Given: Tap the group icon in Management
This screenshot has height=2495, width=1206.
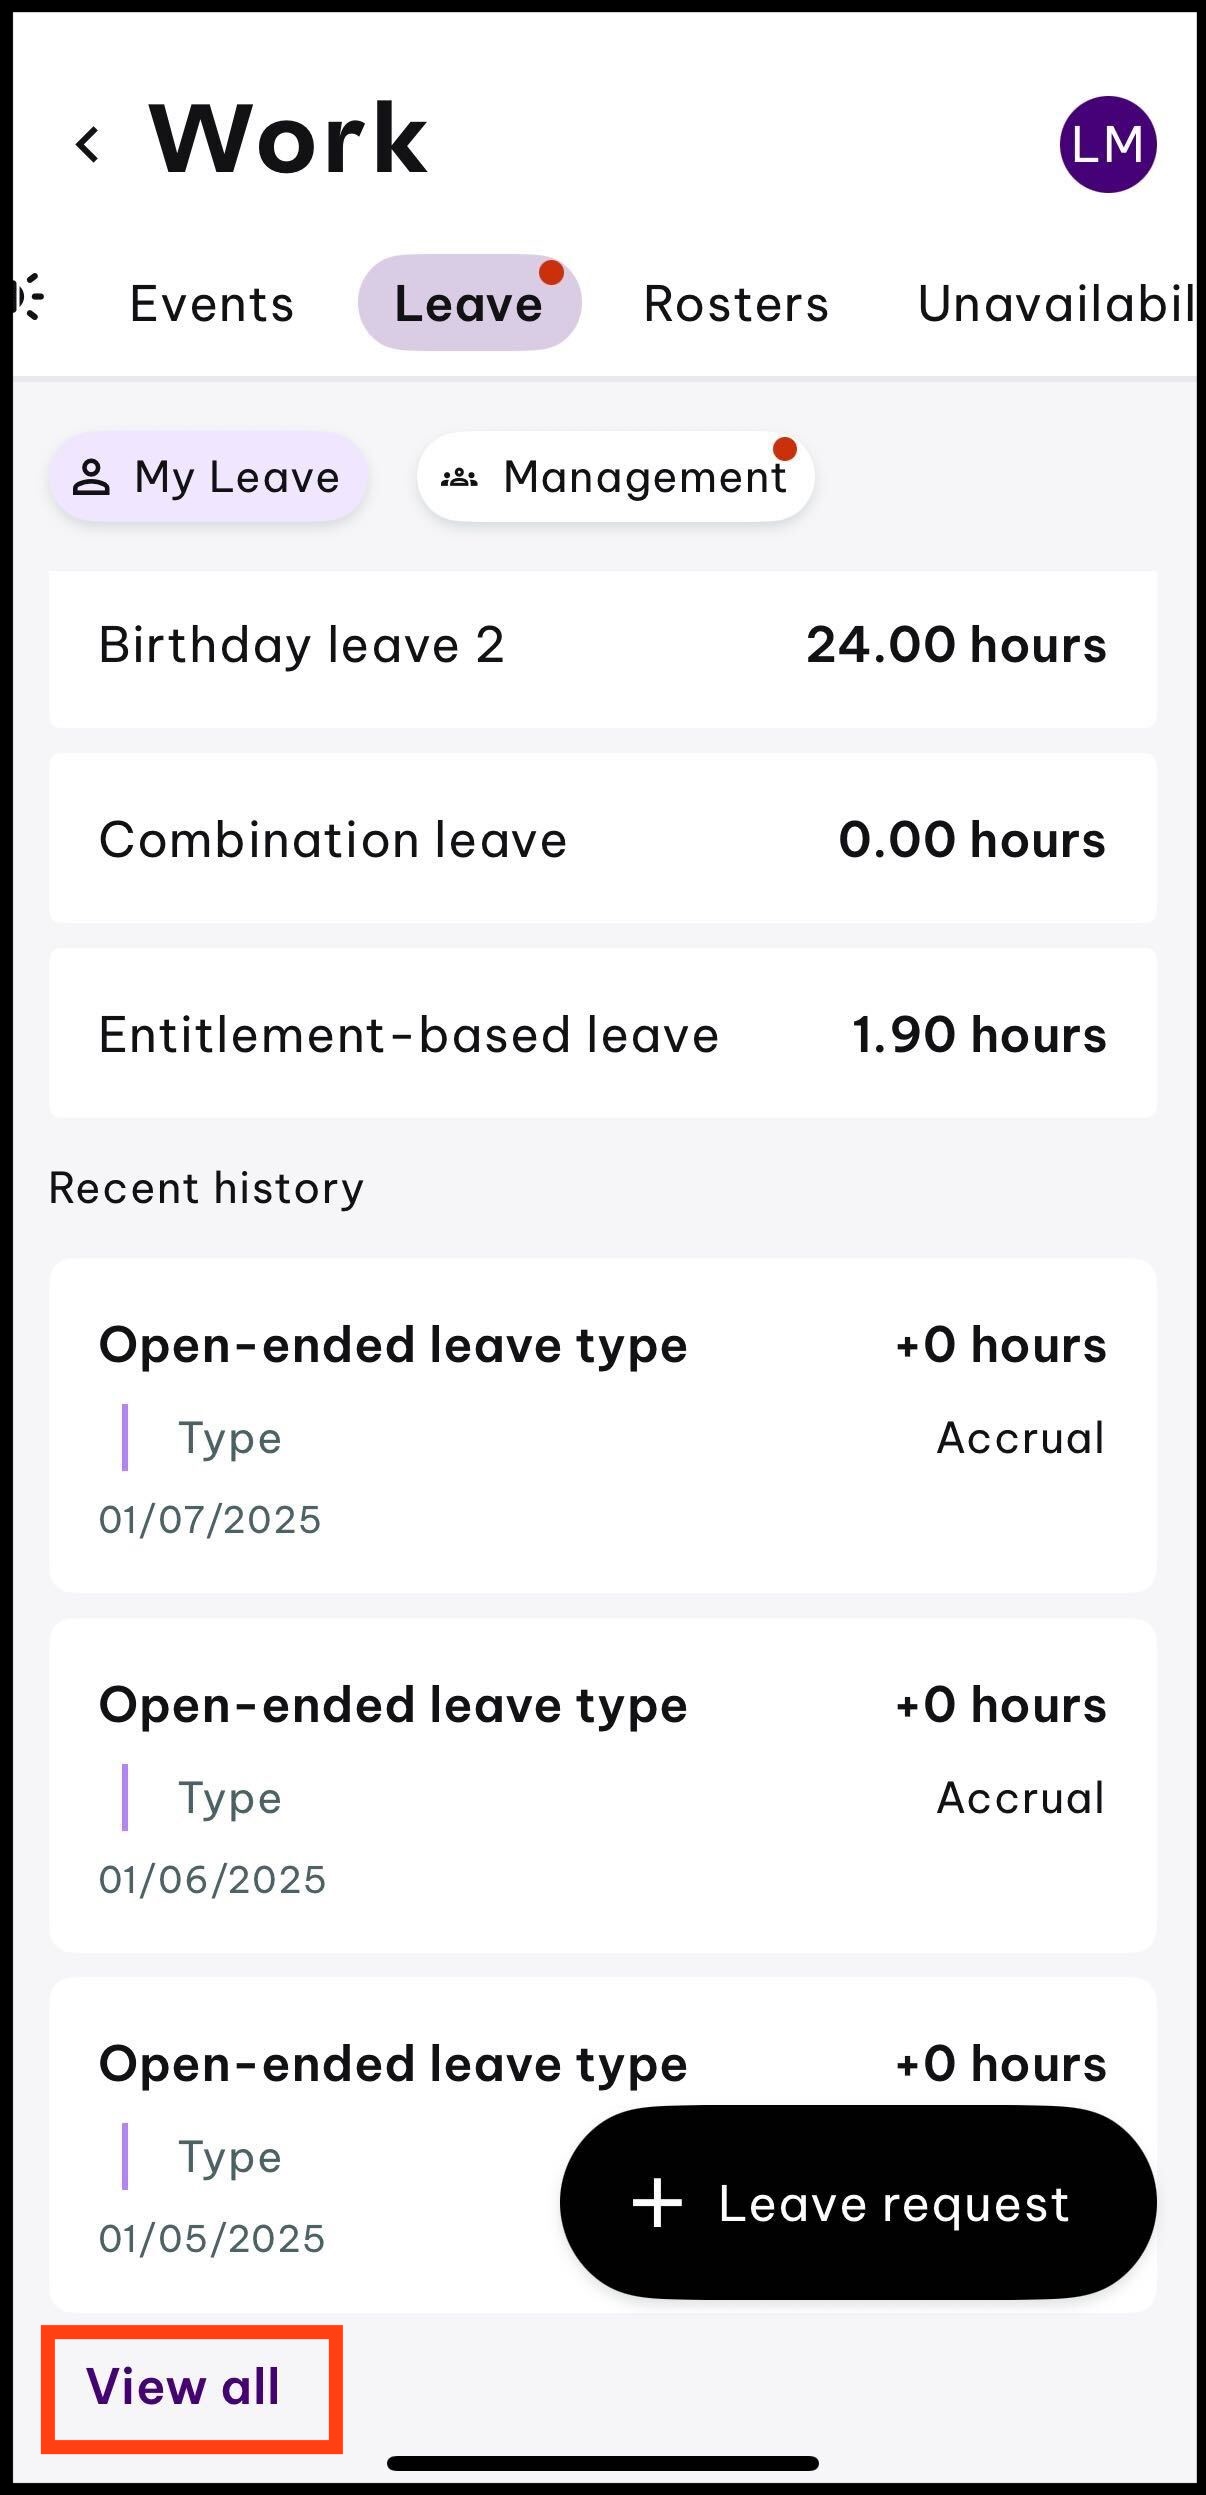Looking at the screenshot, I should [x=459, y=478].
